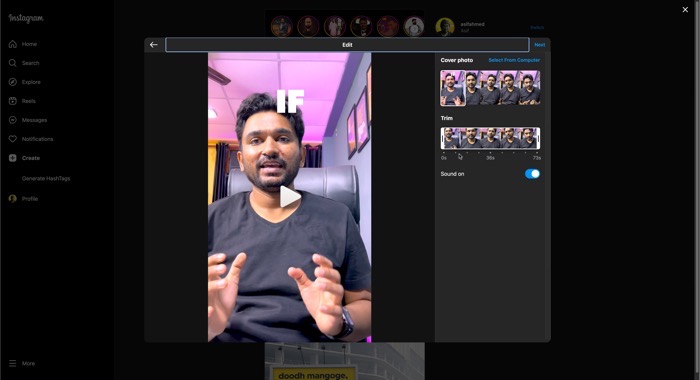Screen dimensions: 700x380
Task: Open the Explore compass icon
Action: click(x=12, y=82)
